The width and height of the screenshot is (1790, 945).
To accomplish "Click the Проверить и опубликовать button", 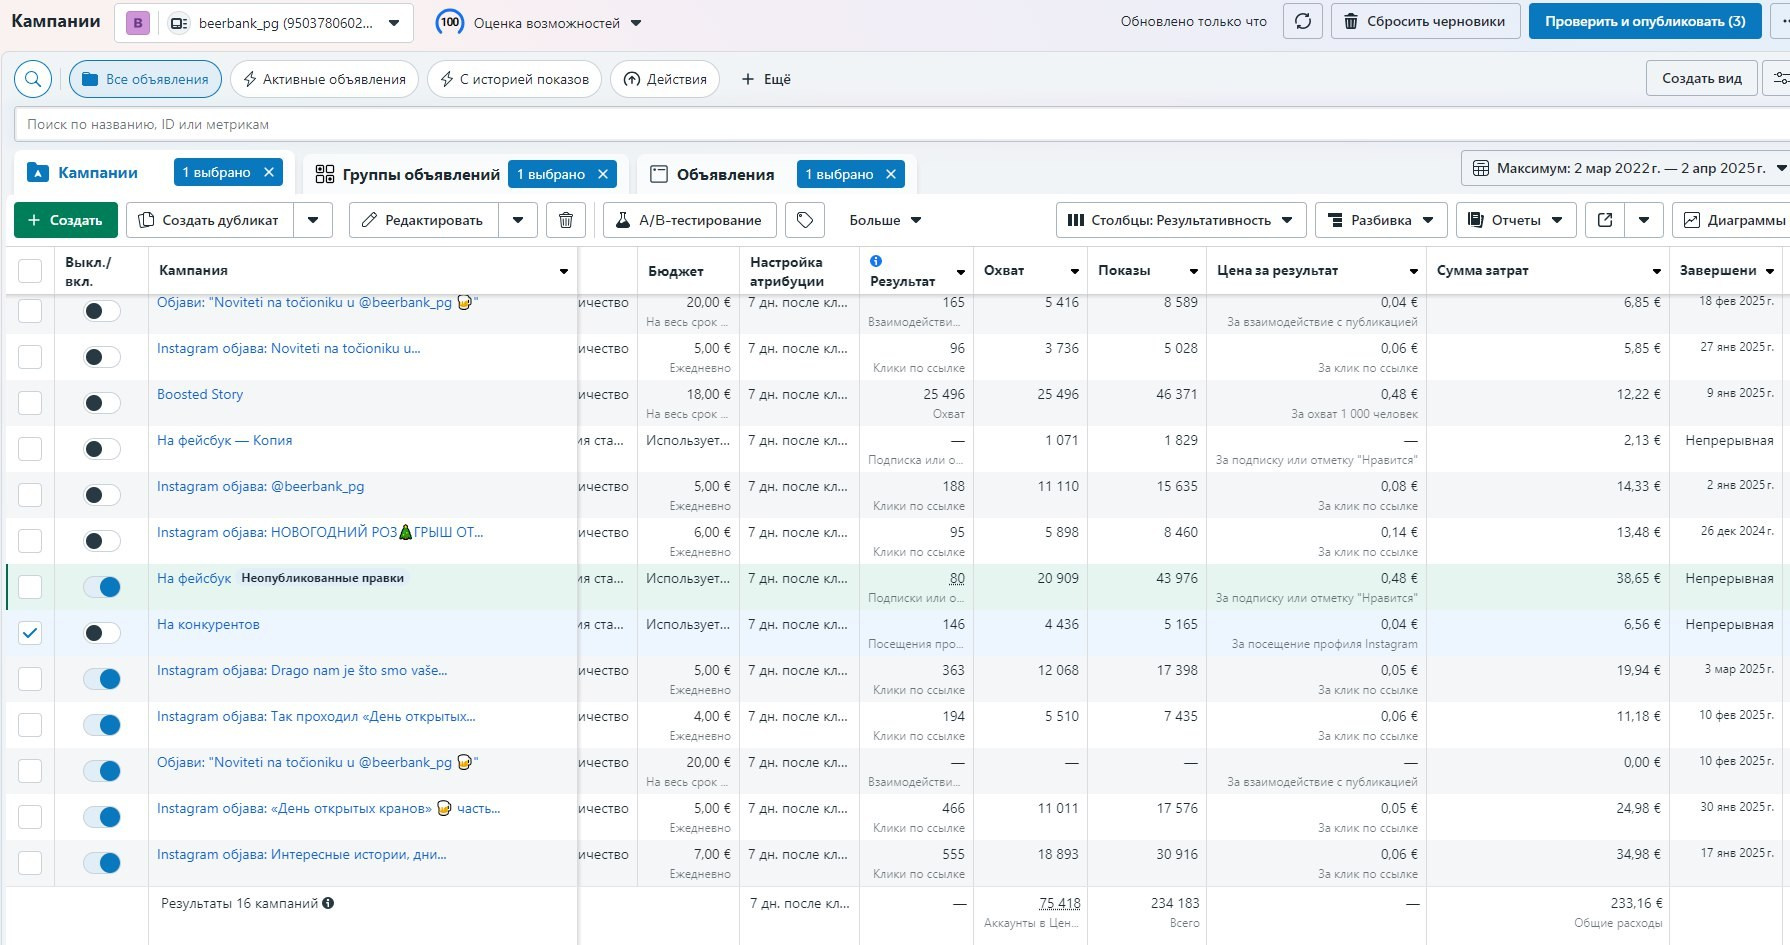I will [x=1644, y=21].
